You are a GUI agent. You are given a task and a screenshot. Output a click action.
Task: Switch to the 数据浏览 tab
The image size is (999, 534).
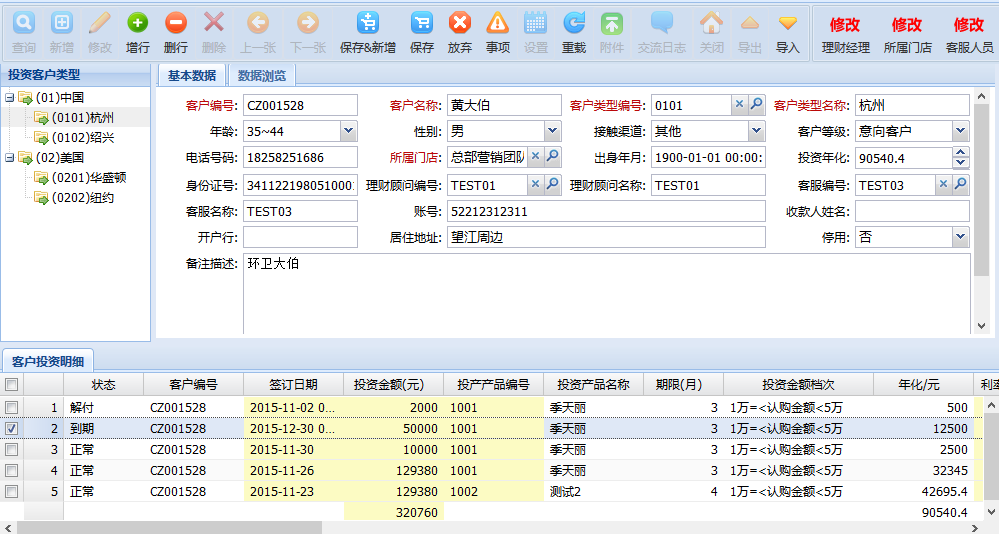(x=262, y=75)
